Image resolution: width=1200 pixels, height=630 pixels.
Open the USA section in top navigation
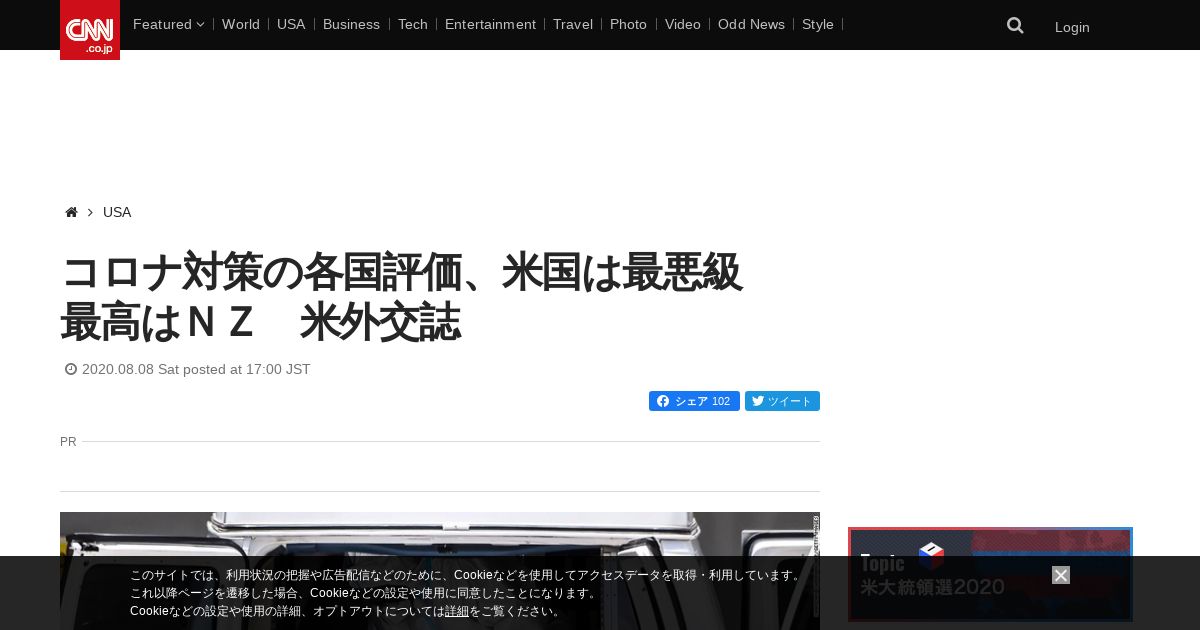(x=291, y=24)
